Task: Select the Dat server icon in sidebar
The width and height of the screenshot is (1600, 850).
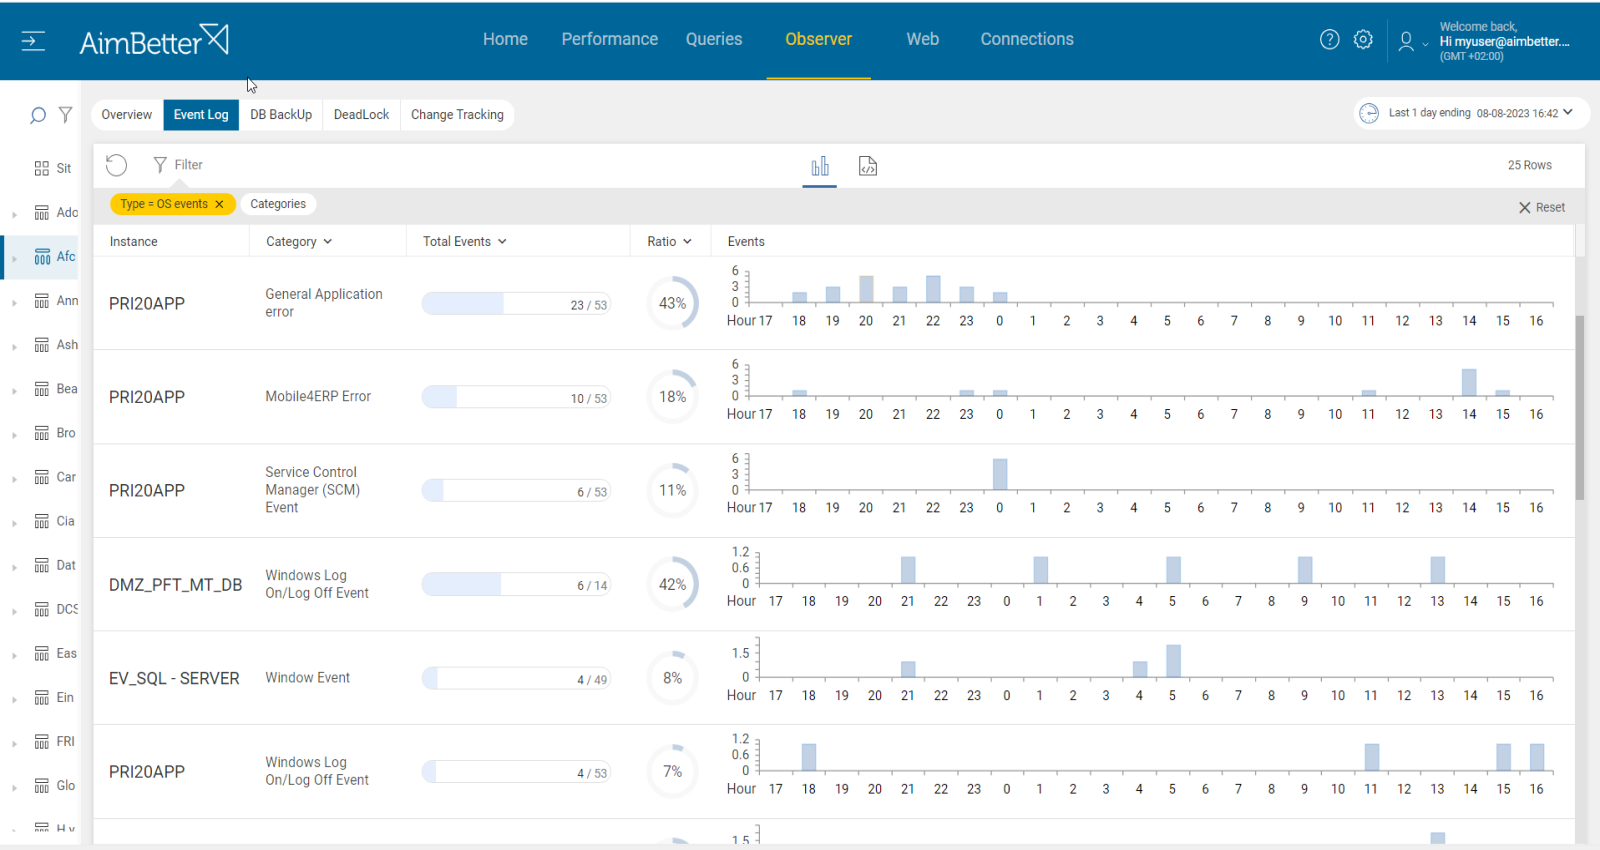Action: [x=41, y=564]
